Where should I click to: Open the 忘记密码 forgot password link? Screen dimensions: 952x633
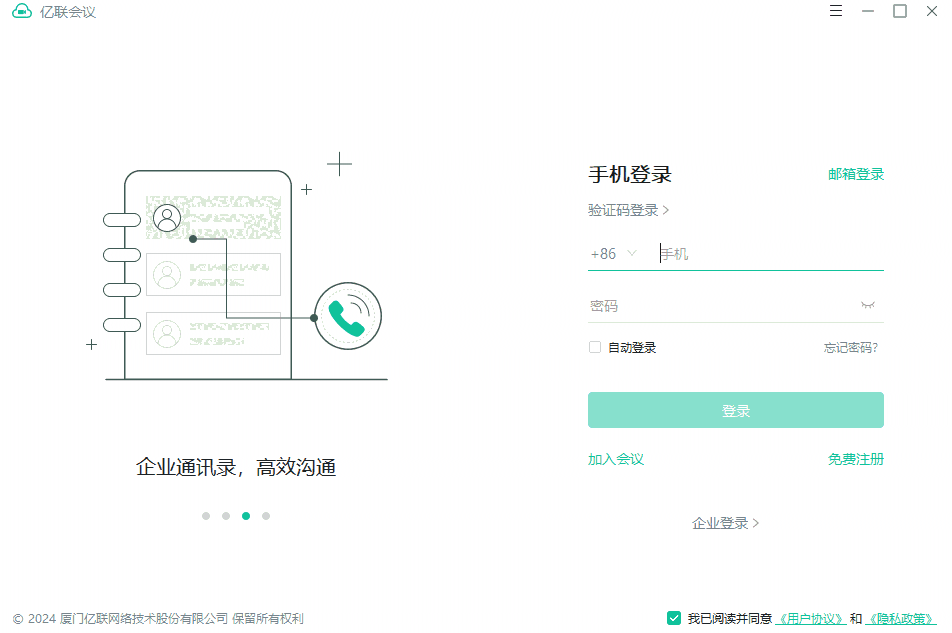pyautogui.click(x=851, y=346)
